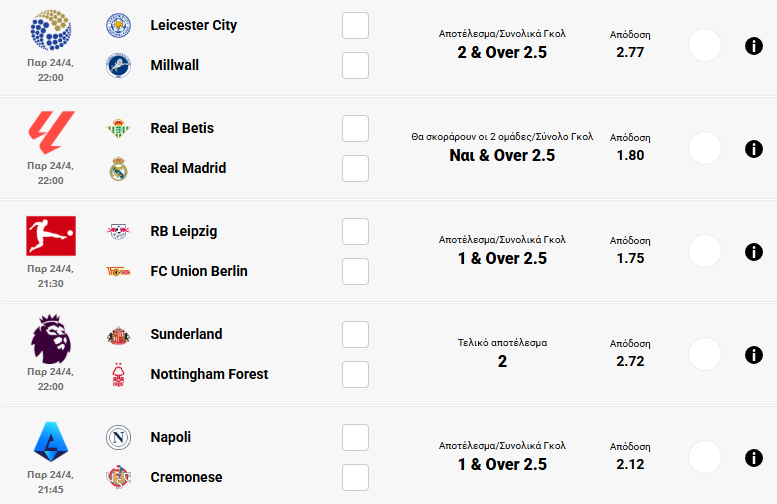Click the info icon for Leicester City match

(754, 46)
